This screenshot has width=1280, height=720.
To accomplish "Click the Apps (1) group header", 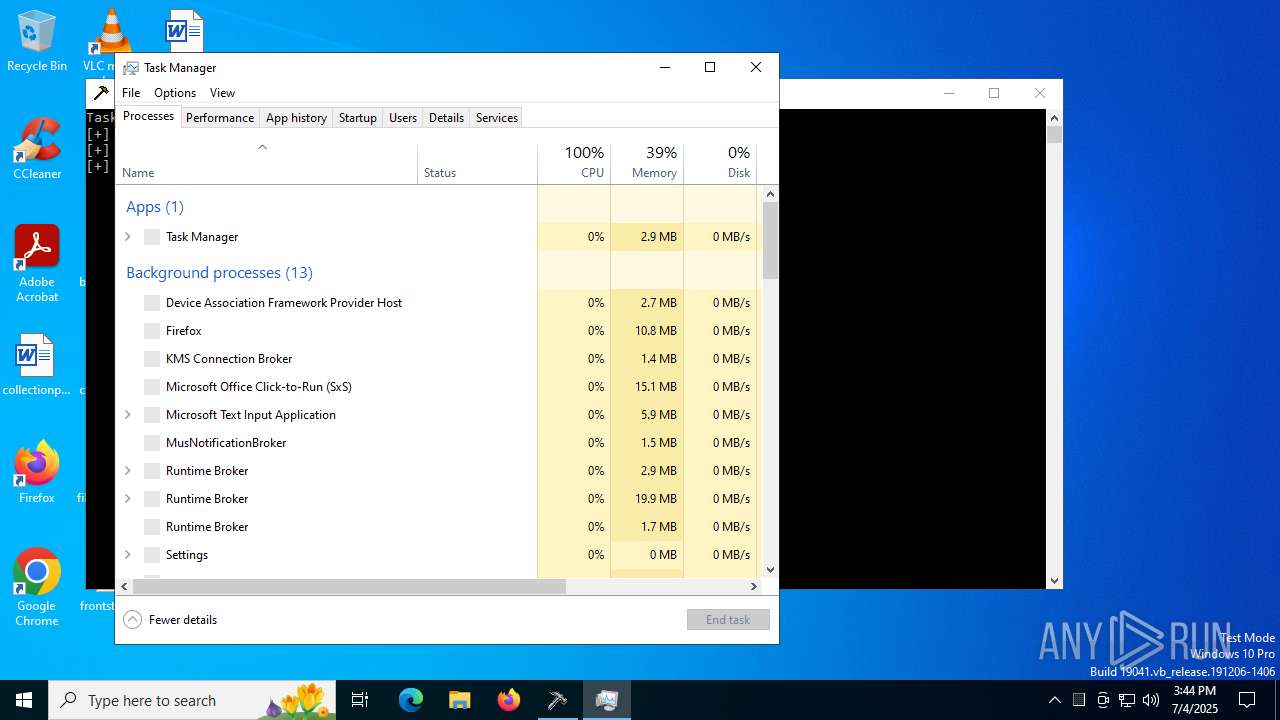I will [x=155, y=207].
